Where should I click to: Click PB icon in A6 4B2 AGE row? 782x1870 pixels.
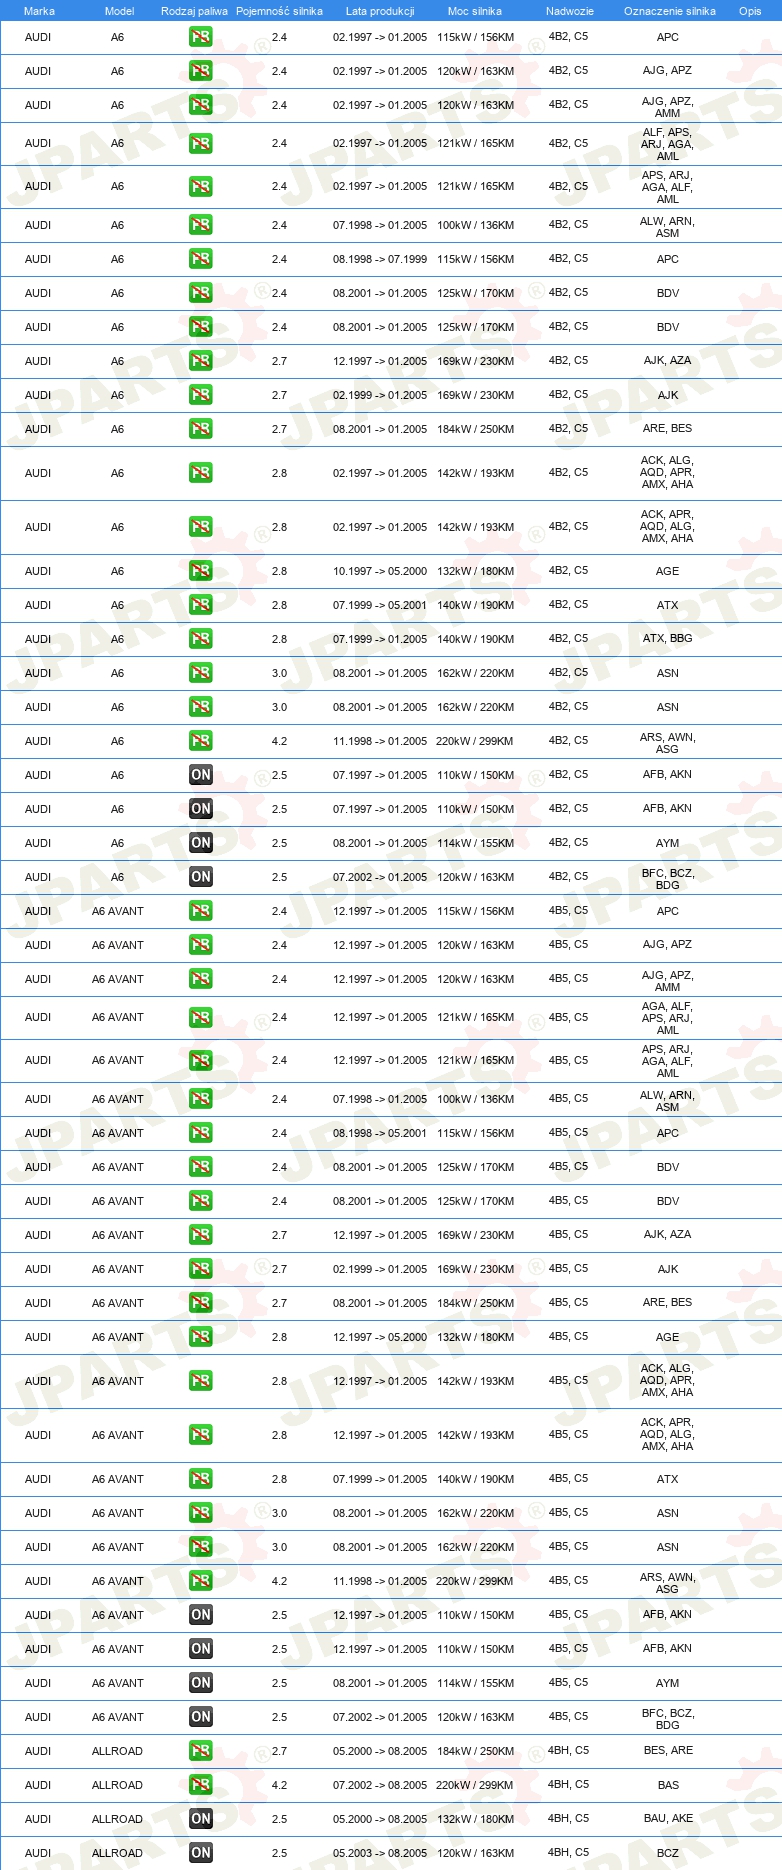pyautogui.click(x=201, y=571)
